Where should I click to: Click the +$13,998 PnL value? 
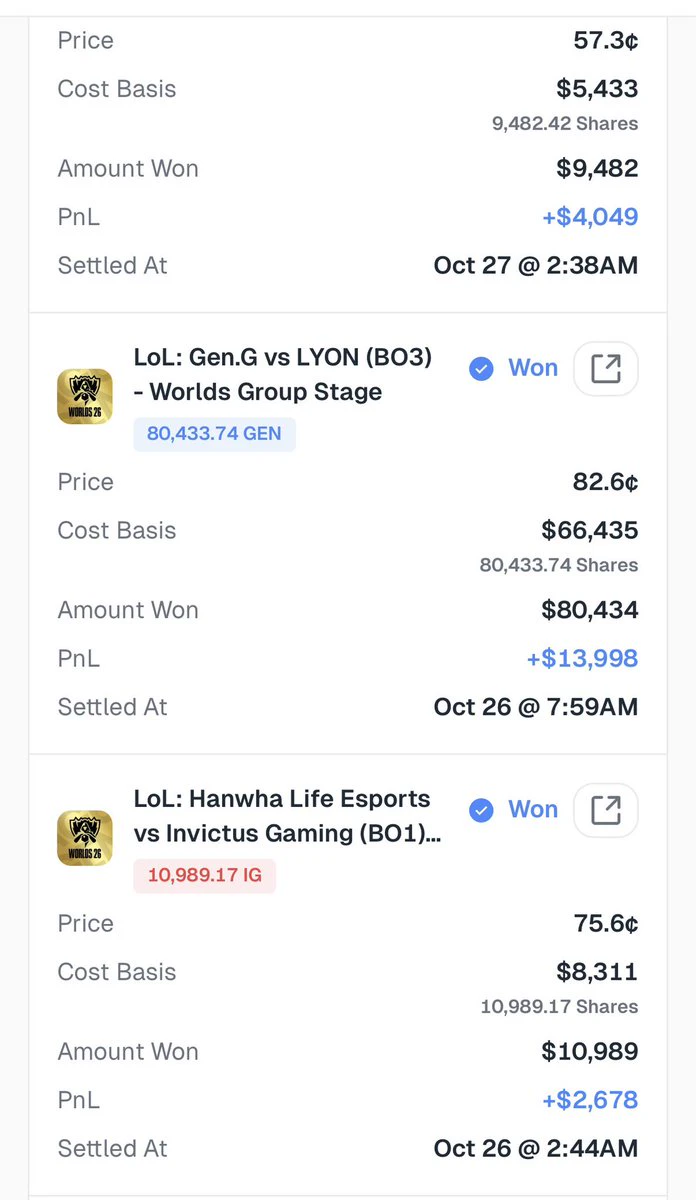(582, 659)
